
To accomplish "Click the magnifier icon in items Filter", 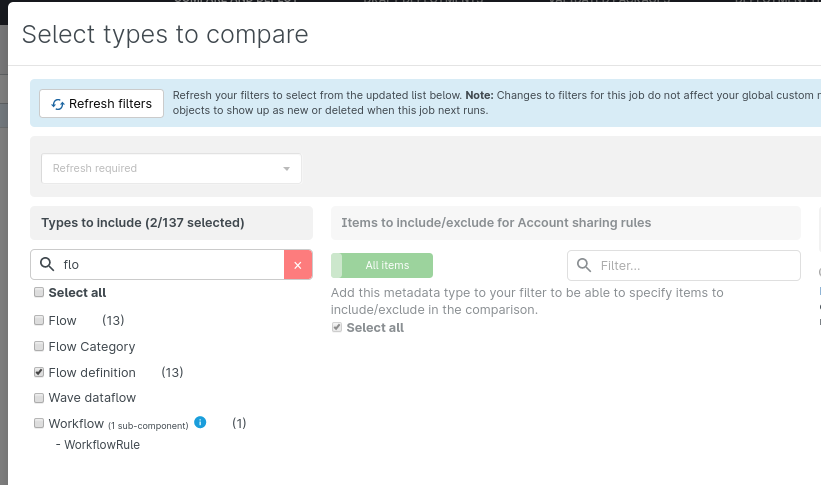I will click(x=584, y=266).
